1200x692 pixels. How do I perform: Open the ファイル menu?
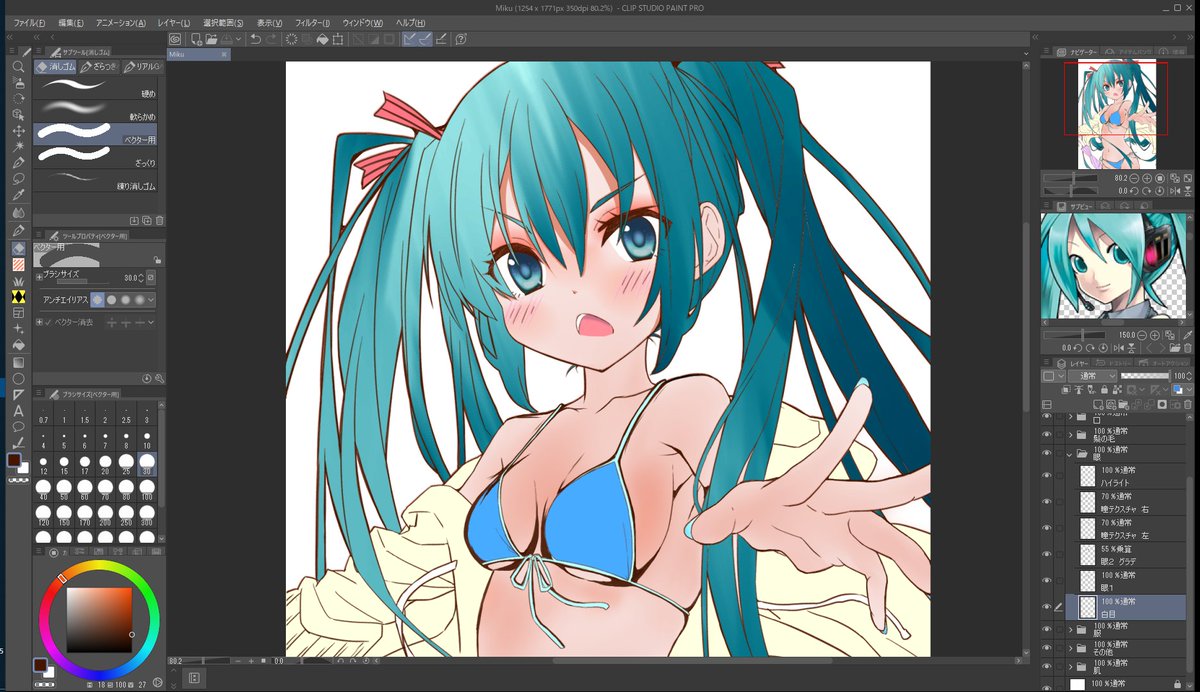[30, 22]
